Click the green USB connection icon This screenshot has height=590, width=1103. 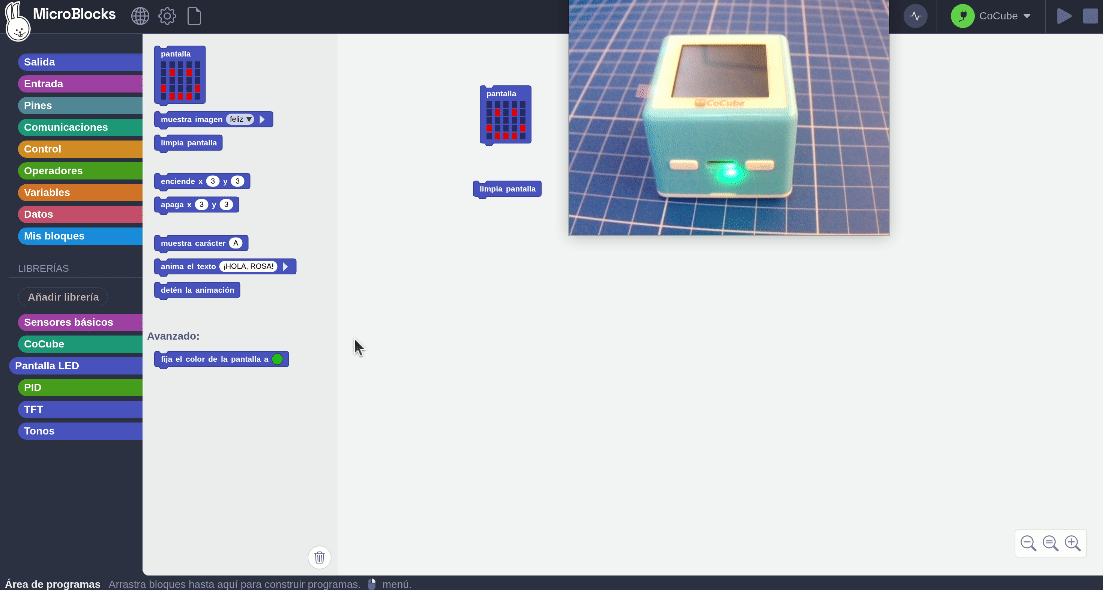[962, 16]
